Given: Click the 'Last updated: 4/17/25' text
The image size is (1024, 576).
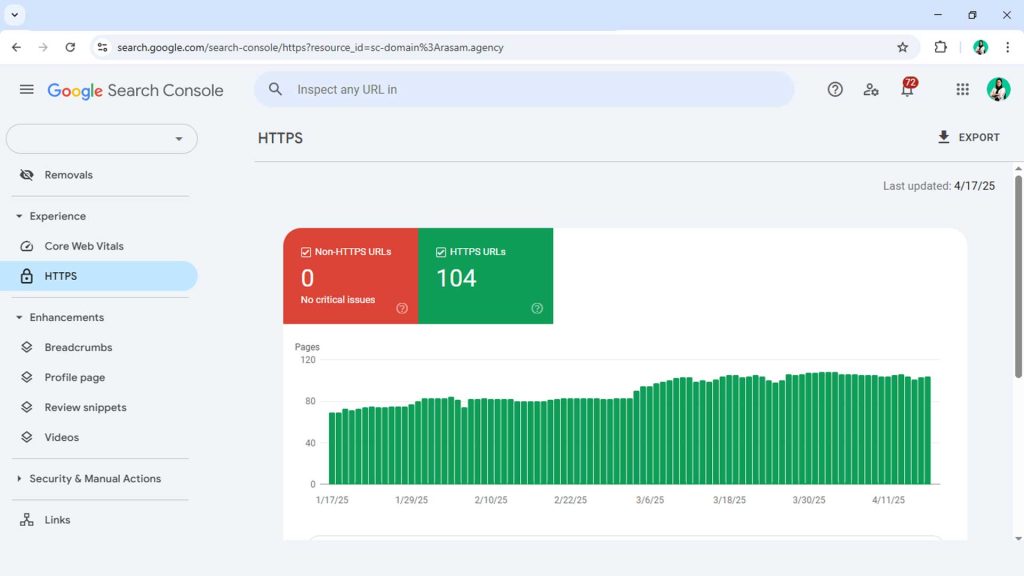Looking at the screenshot, I should coord(938,186).
